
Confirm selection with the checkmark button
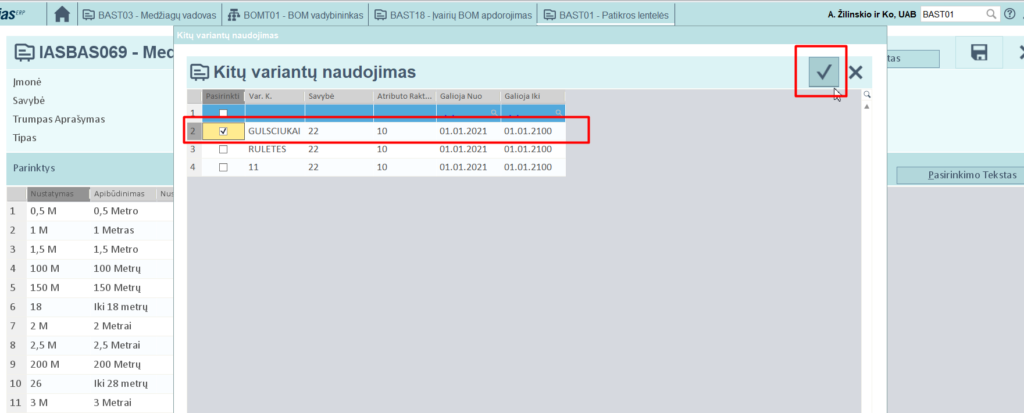click(824, 72)
